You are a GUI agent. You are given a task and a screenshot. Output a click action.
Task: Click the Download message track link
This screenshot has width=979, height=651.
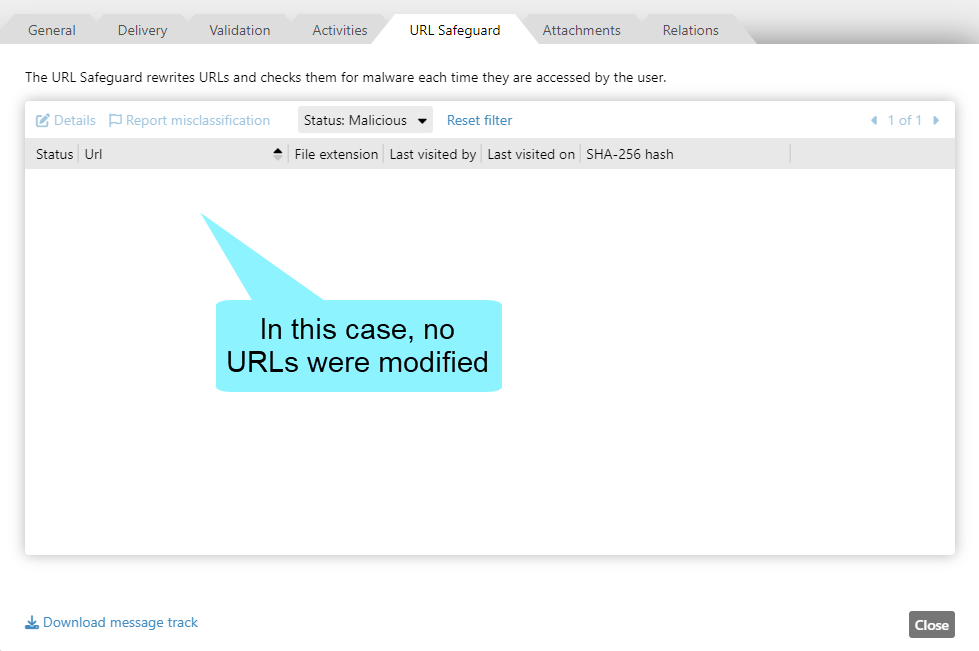click(x=120, y=622)
